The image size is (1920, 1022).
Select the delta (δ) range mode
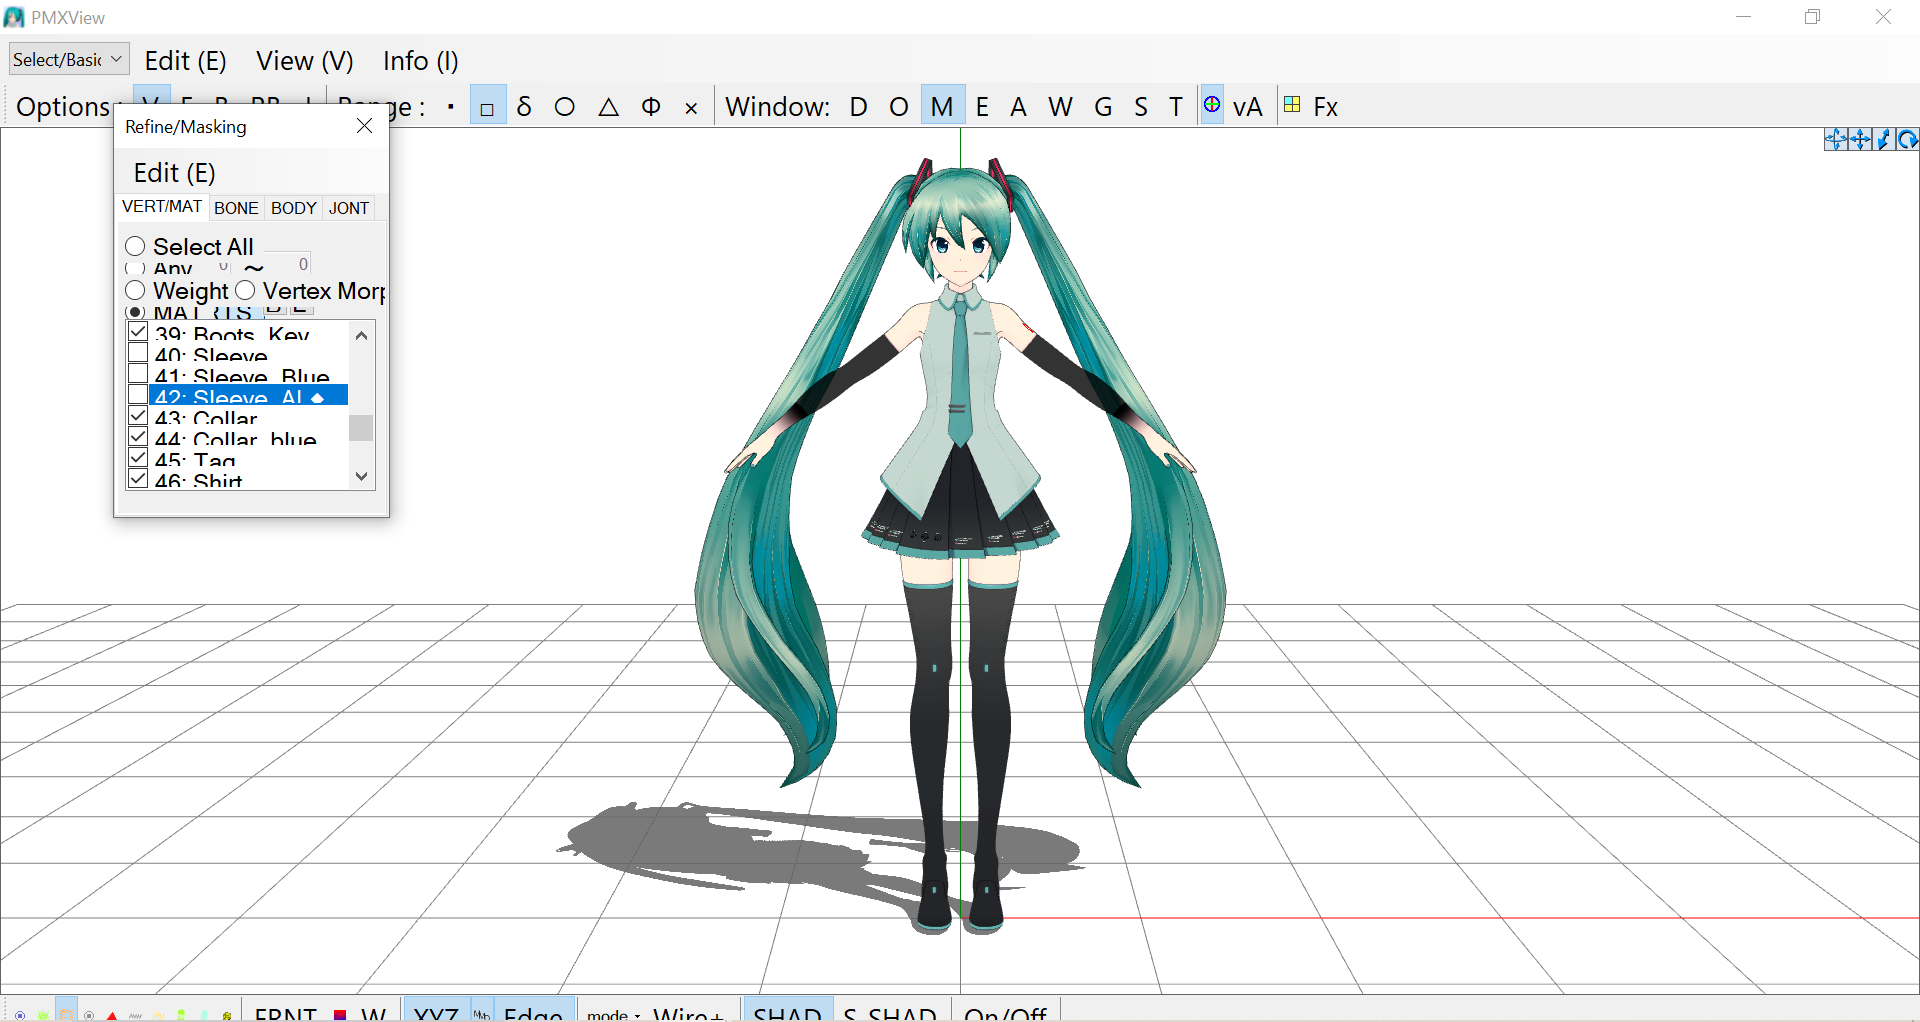pyautogui.click(x=525, y=107)
